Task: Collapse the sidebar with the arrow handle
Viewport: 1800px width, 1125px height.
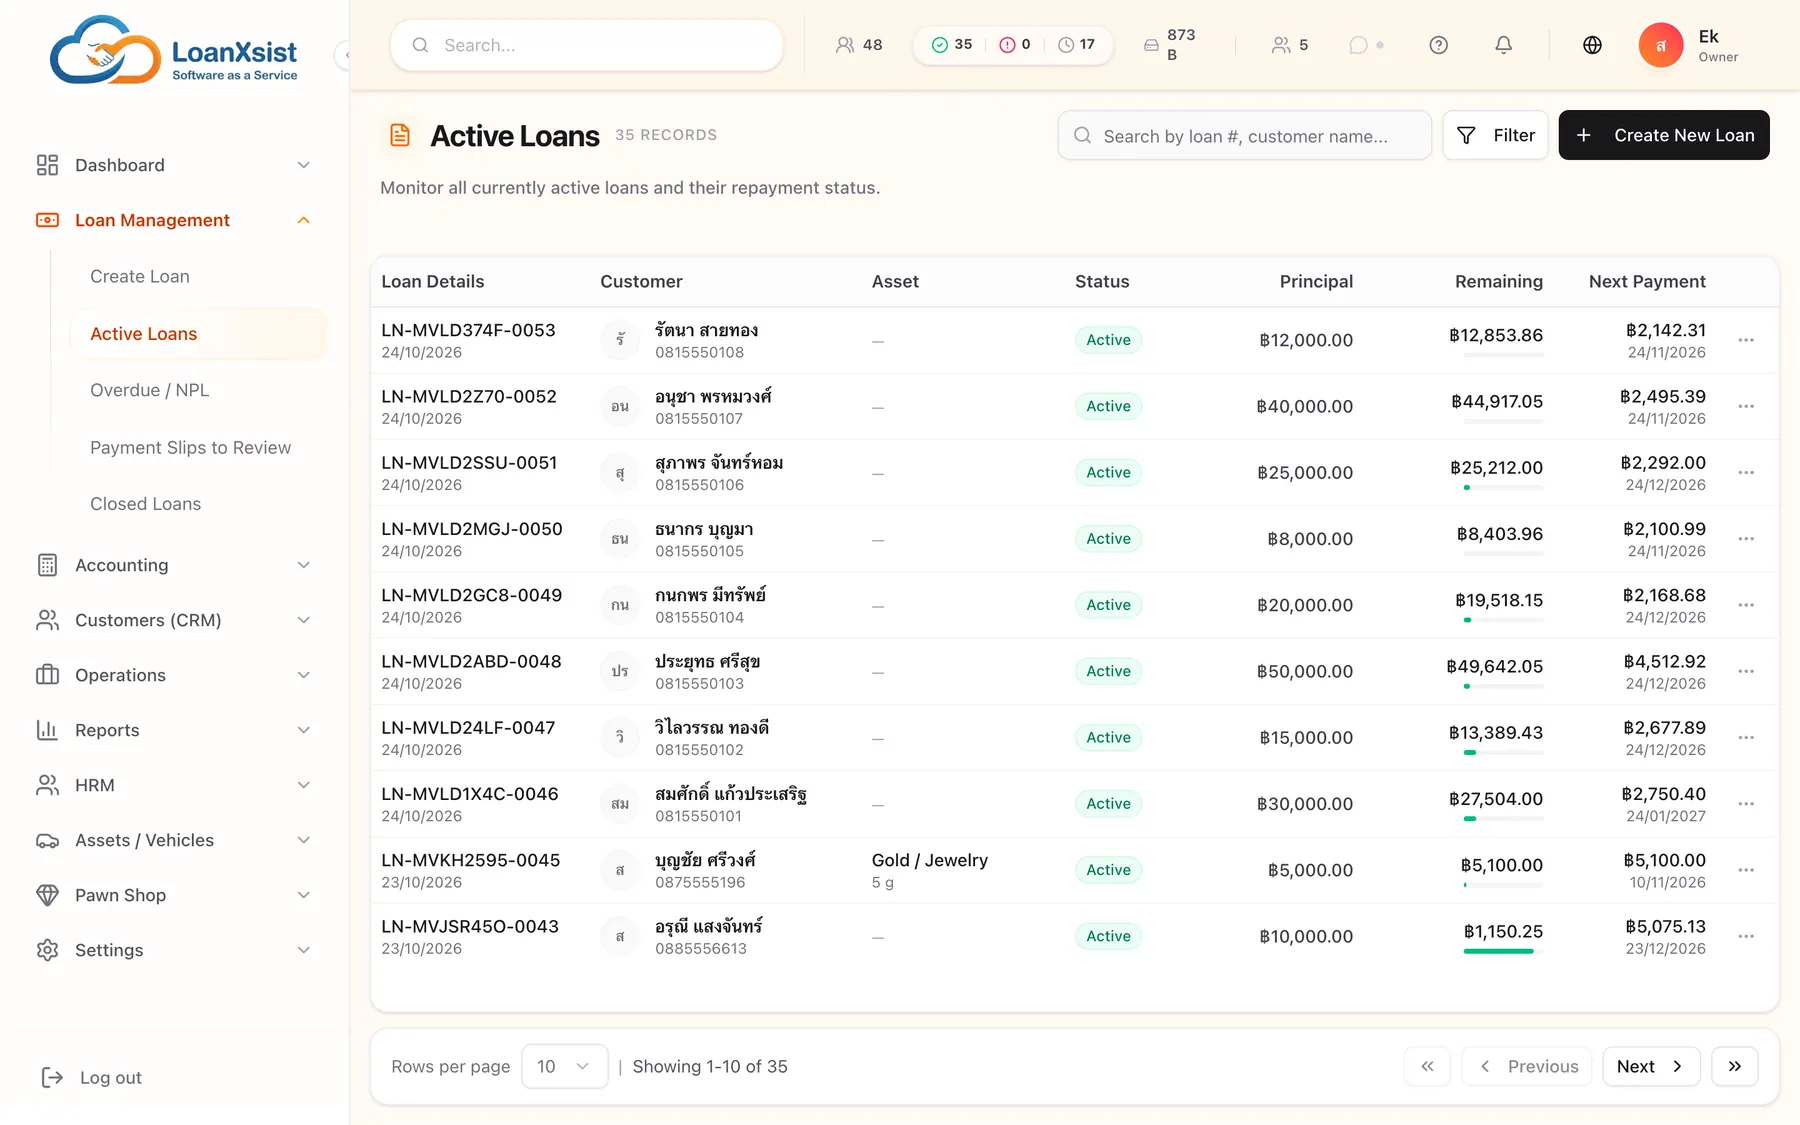Action: click(344, 55)
